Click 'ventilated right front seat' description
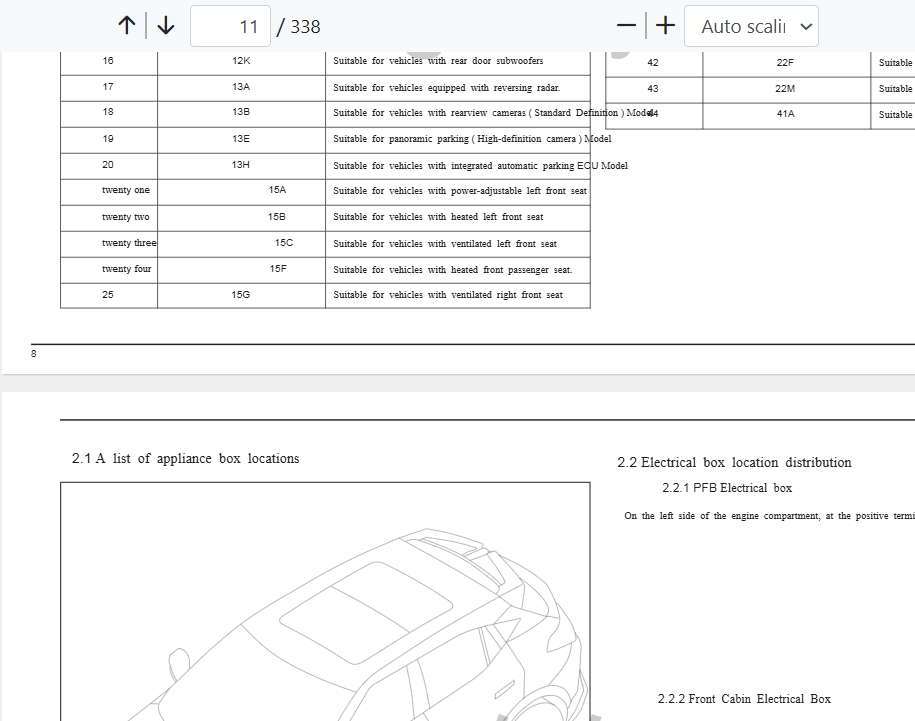This screenshot has height=721, width=915. coord(448,295)
